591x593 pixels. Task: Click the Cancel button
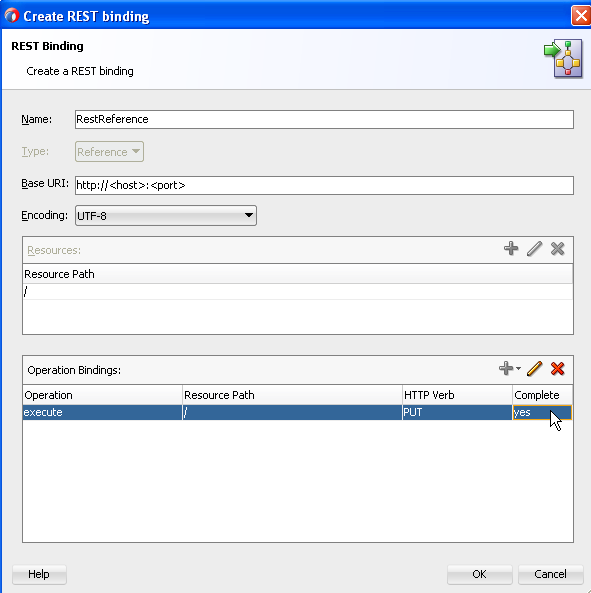click(550, 574)
